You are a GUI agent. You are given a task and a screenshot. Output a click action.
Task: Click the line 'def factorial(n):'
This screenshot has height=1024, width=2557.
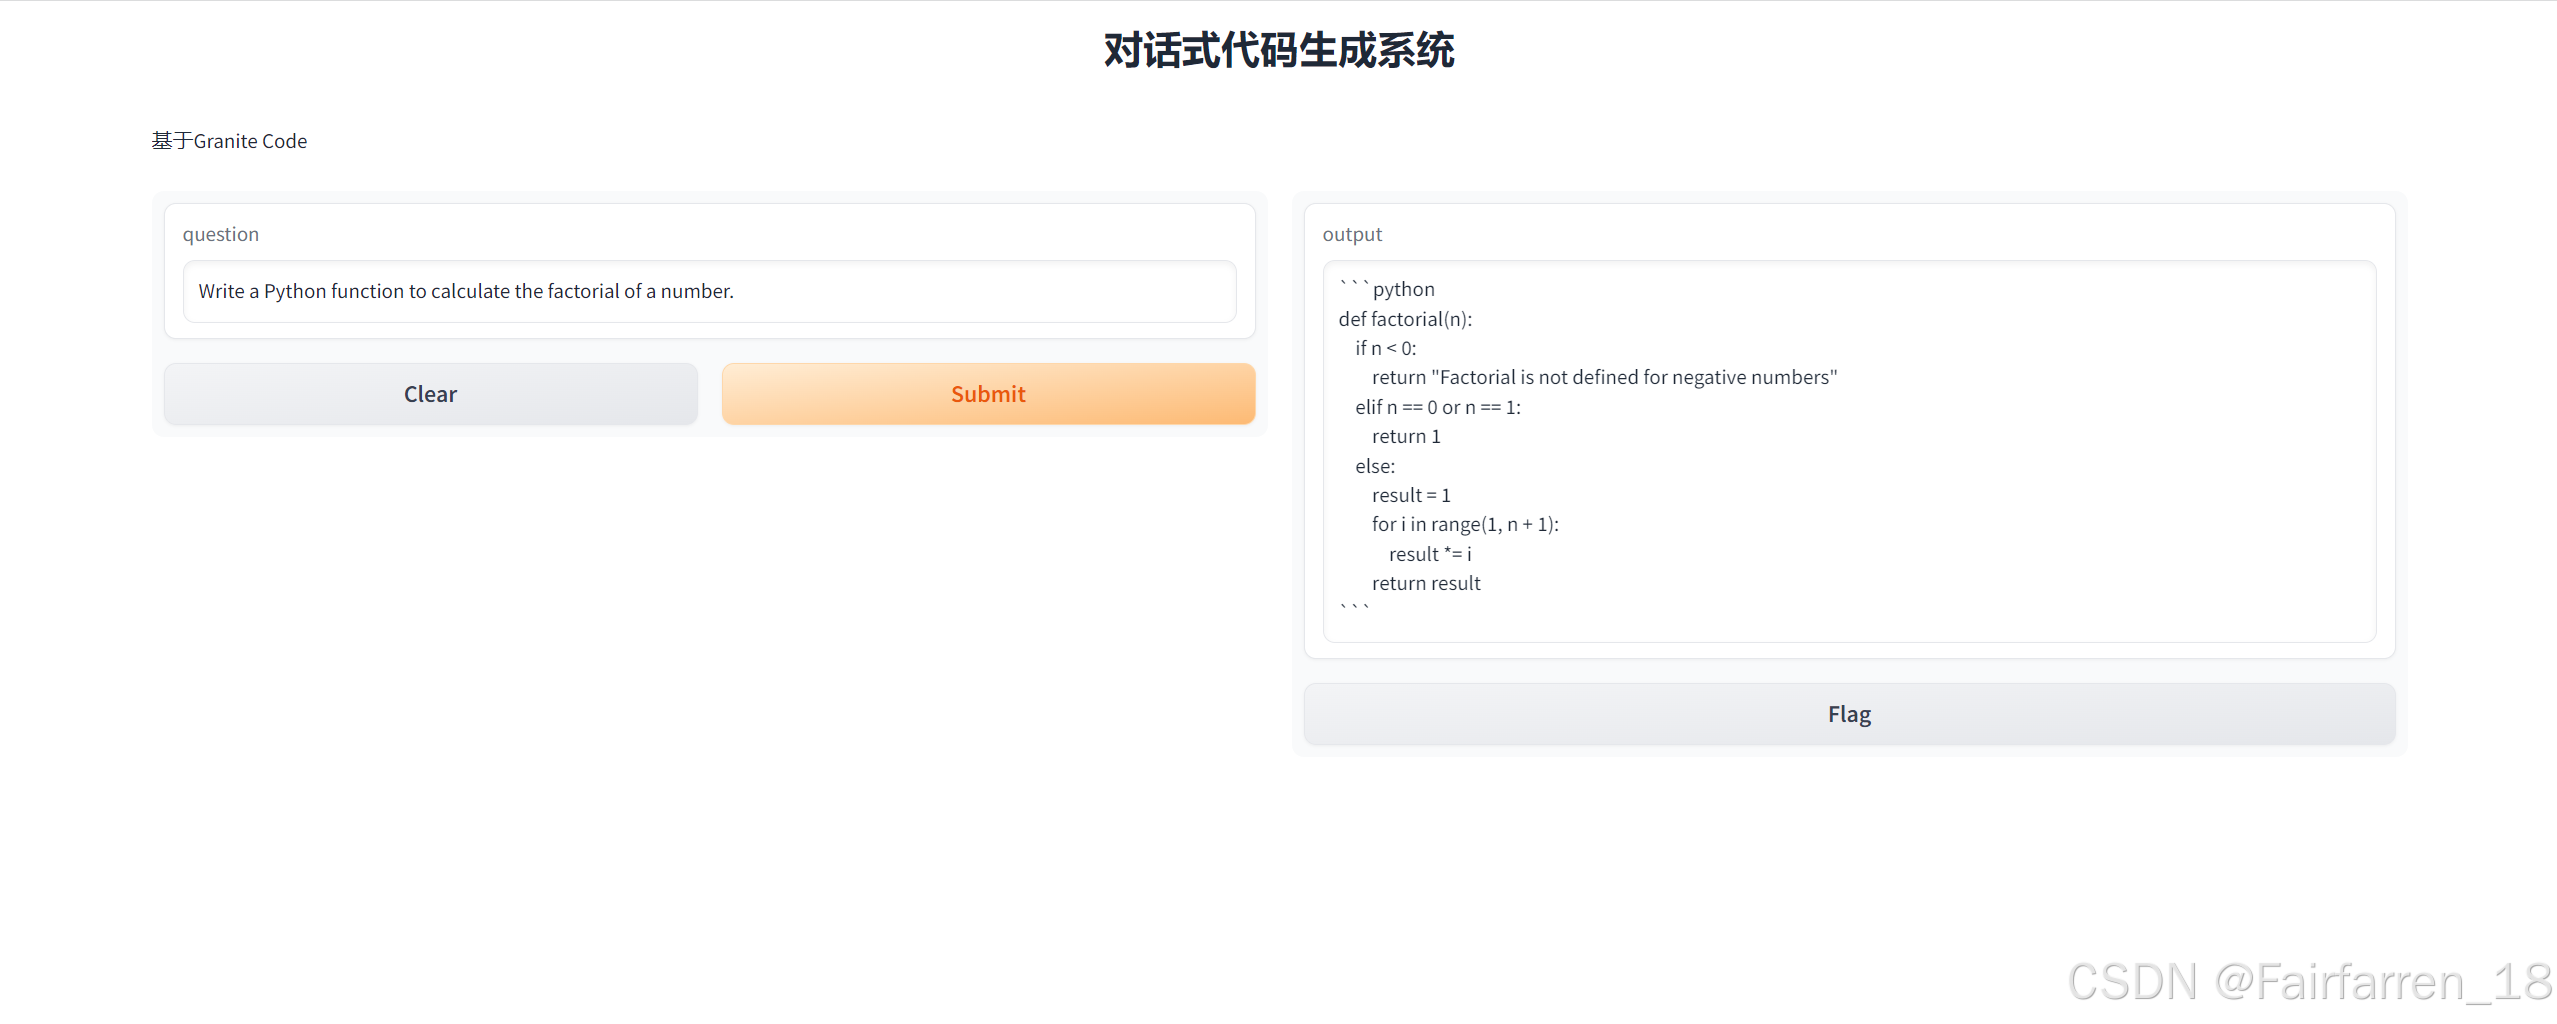1405,319
